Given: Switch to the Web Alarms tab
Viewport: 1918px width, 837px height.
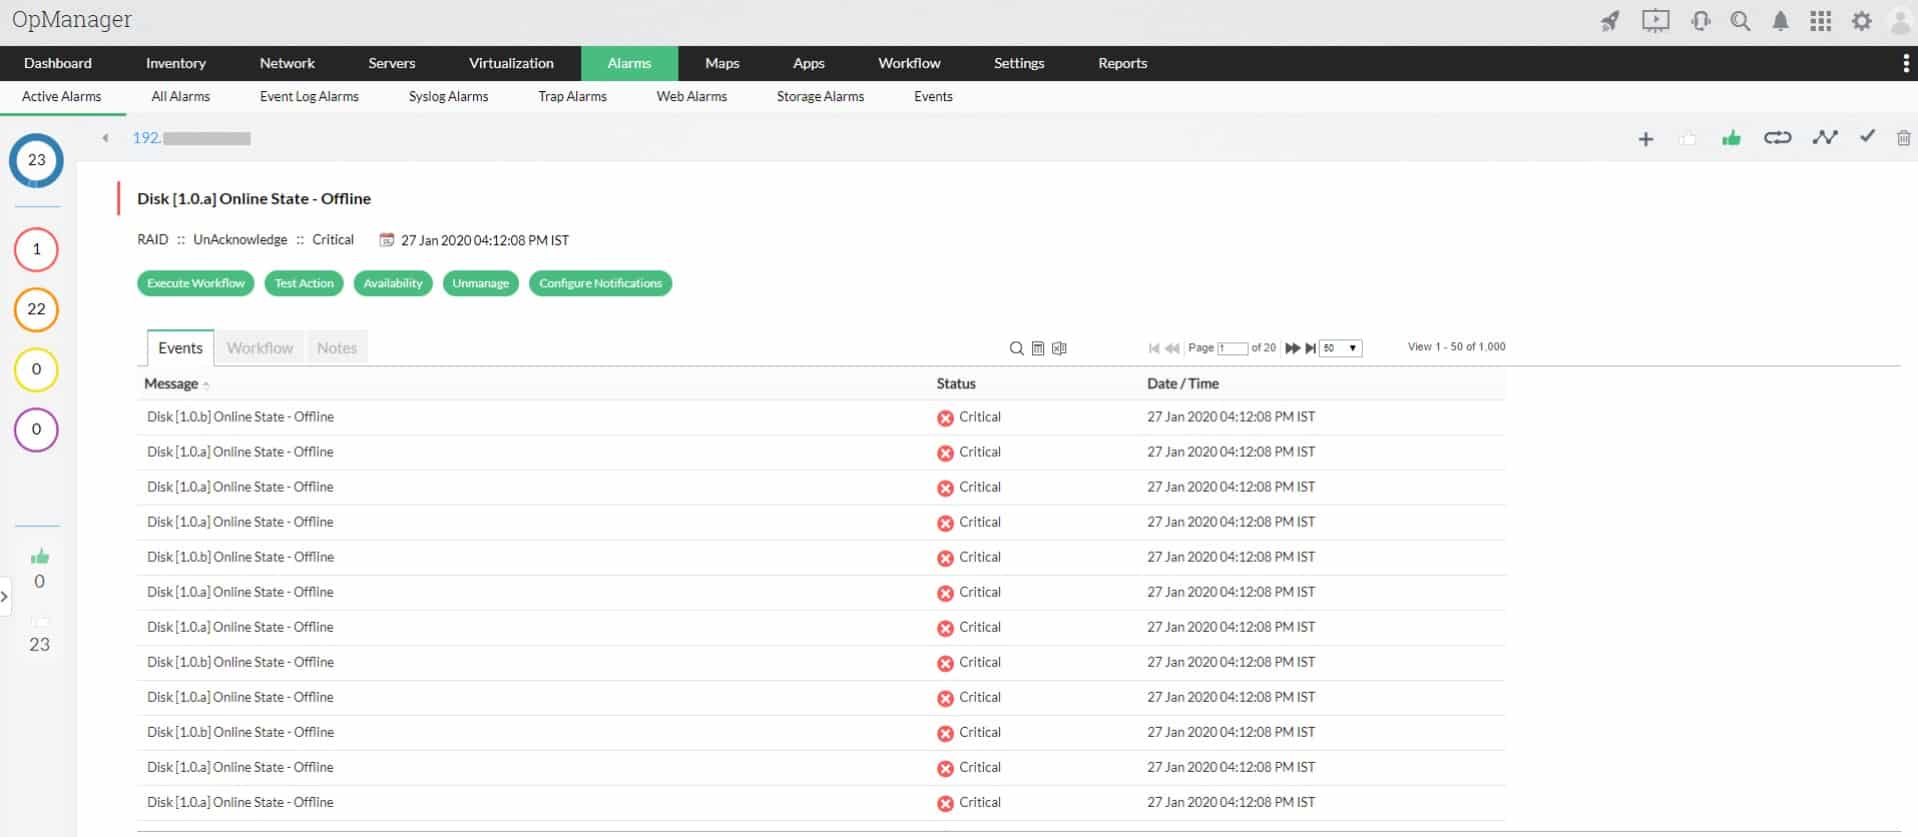Looking at the screenshot, I should 691,97.
